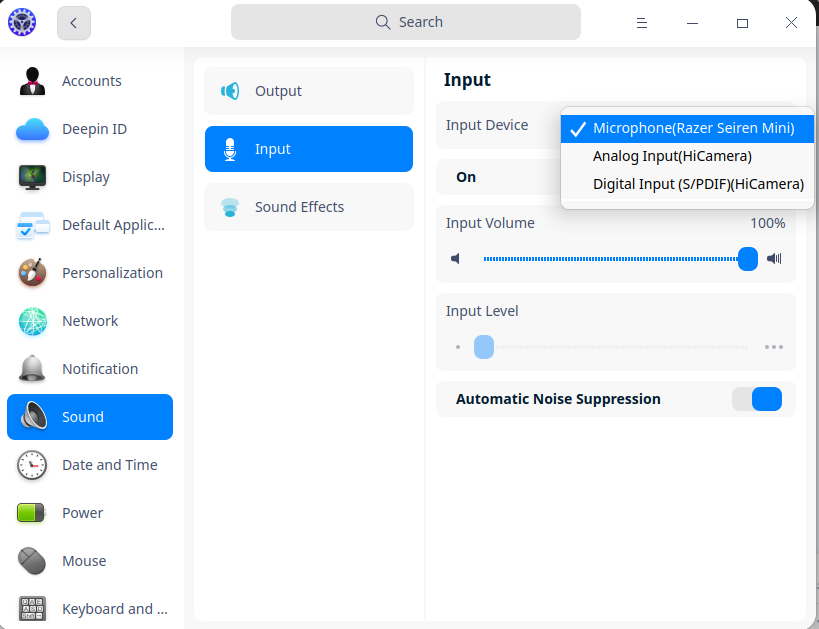Choose Analog Input (HiCamera) option
The width and height of the screenshot is (819, 629).
pos(672,156)
